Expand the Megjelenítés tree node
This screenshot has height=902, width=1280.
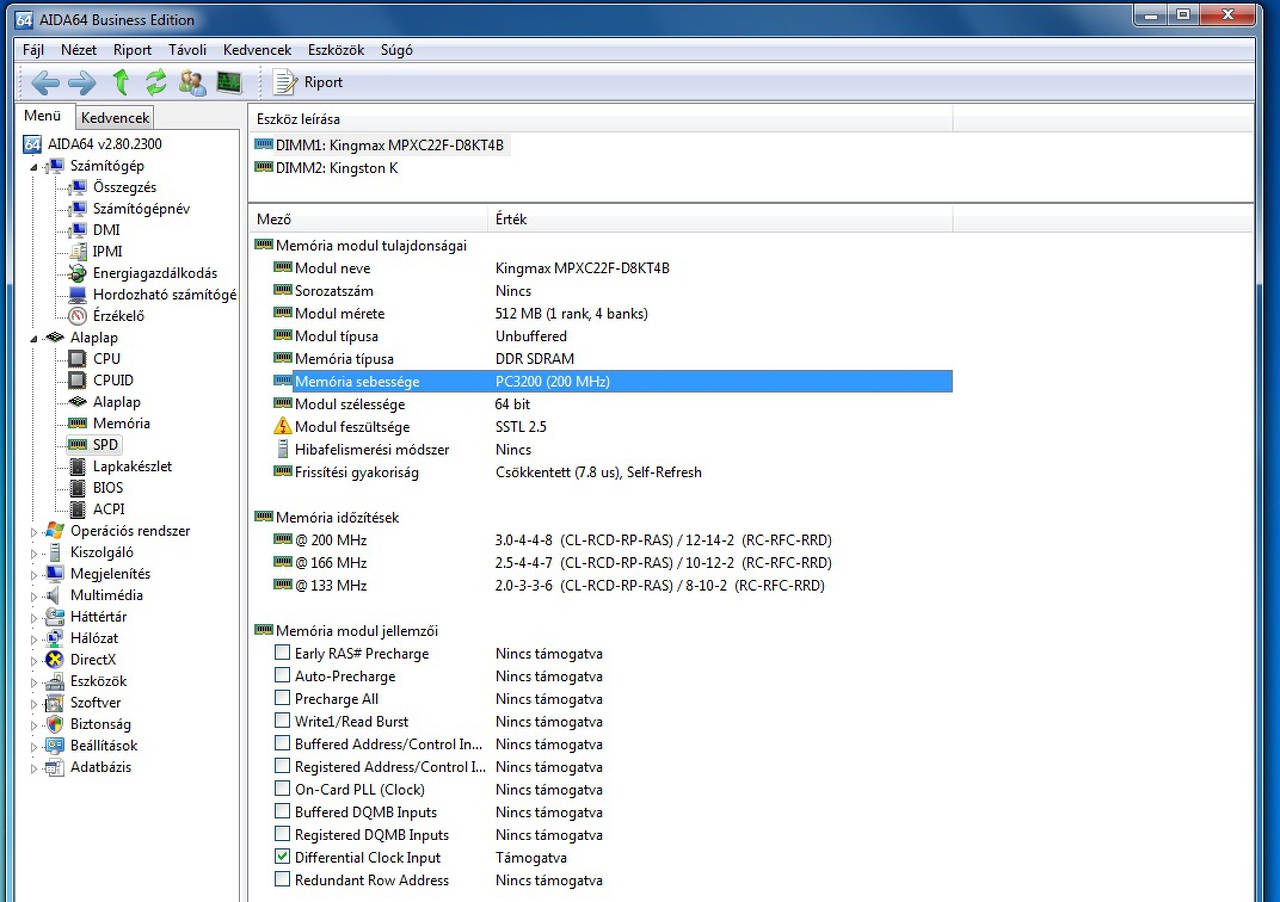click(x=34, y=575)
